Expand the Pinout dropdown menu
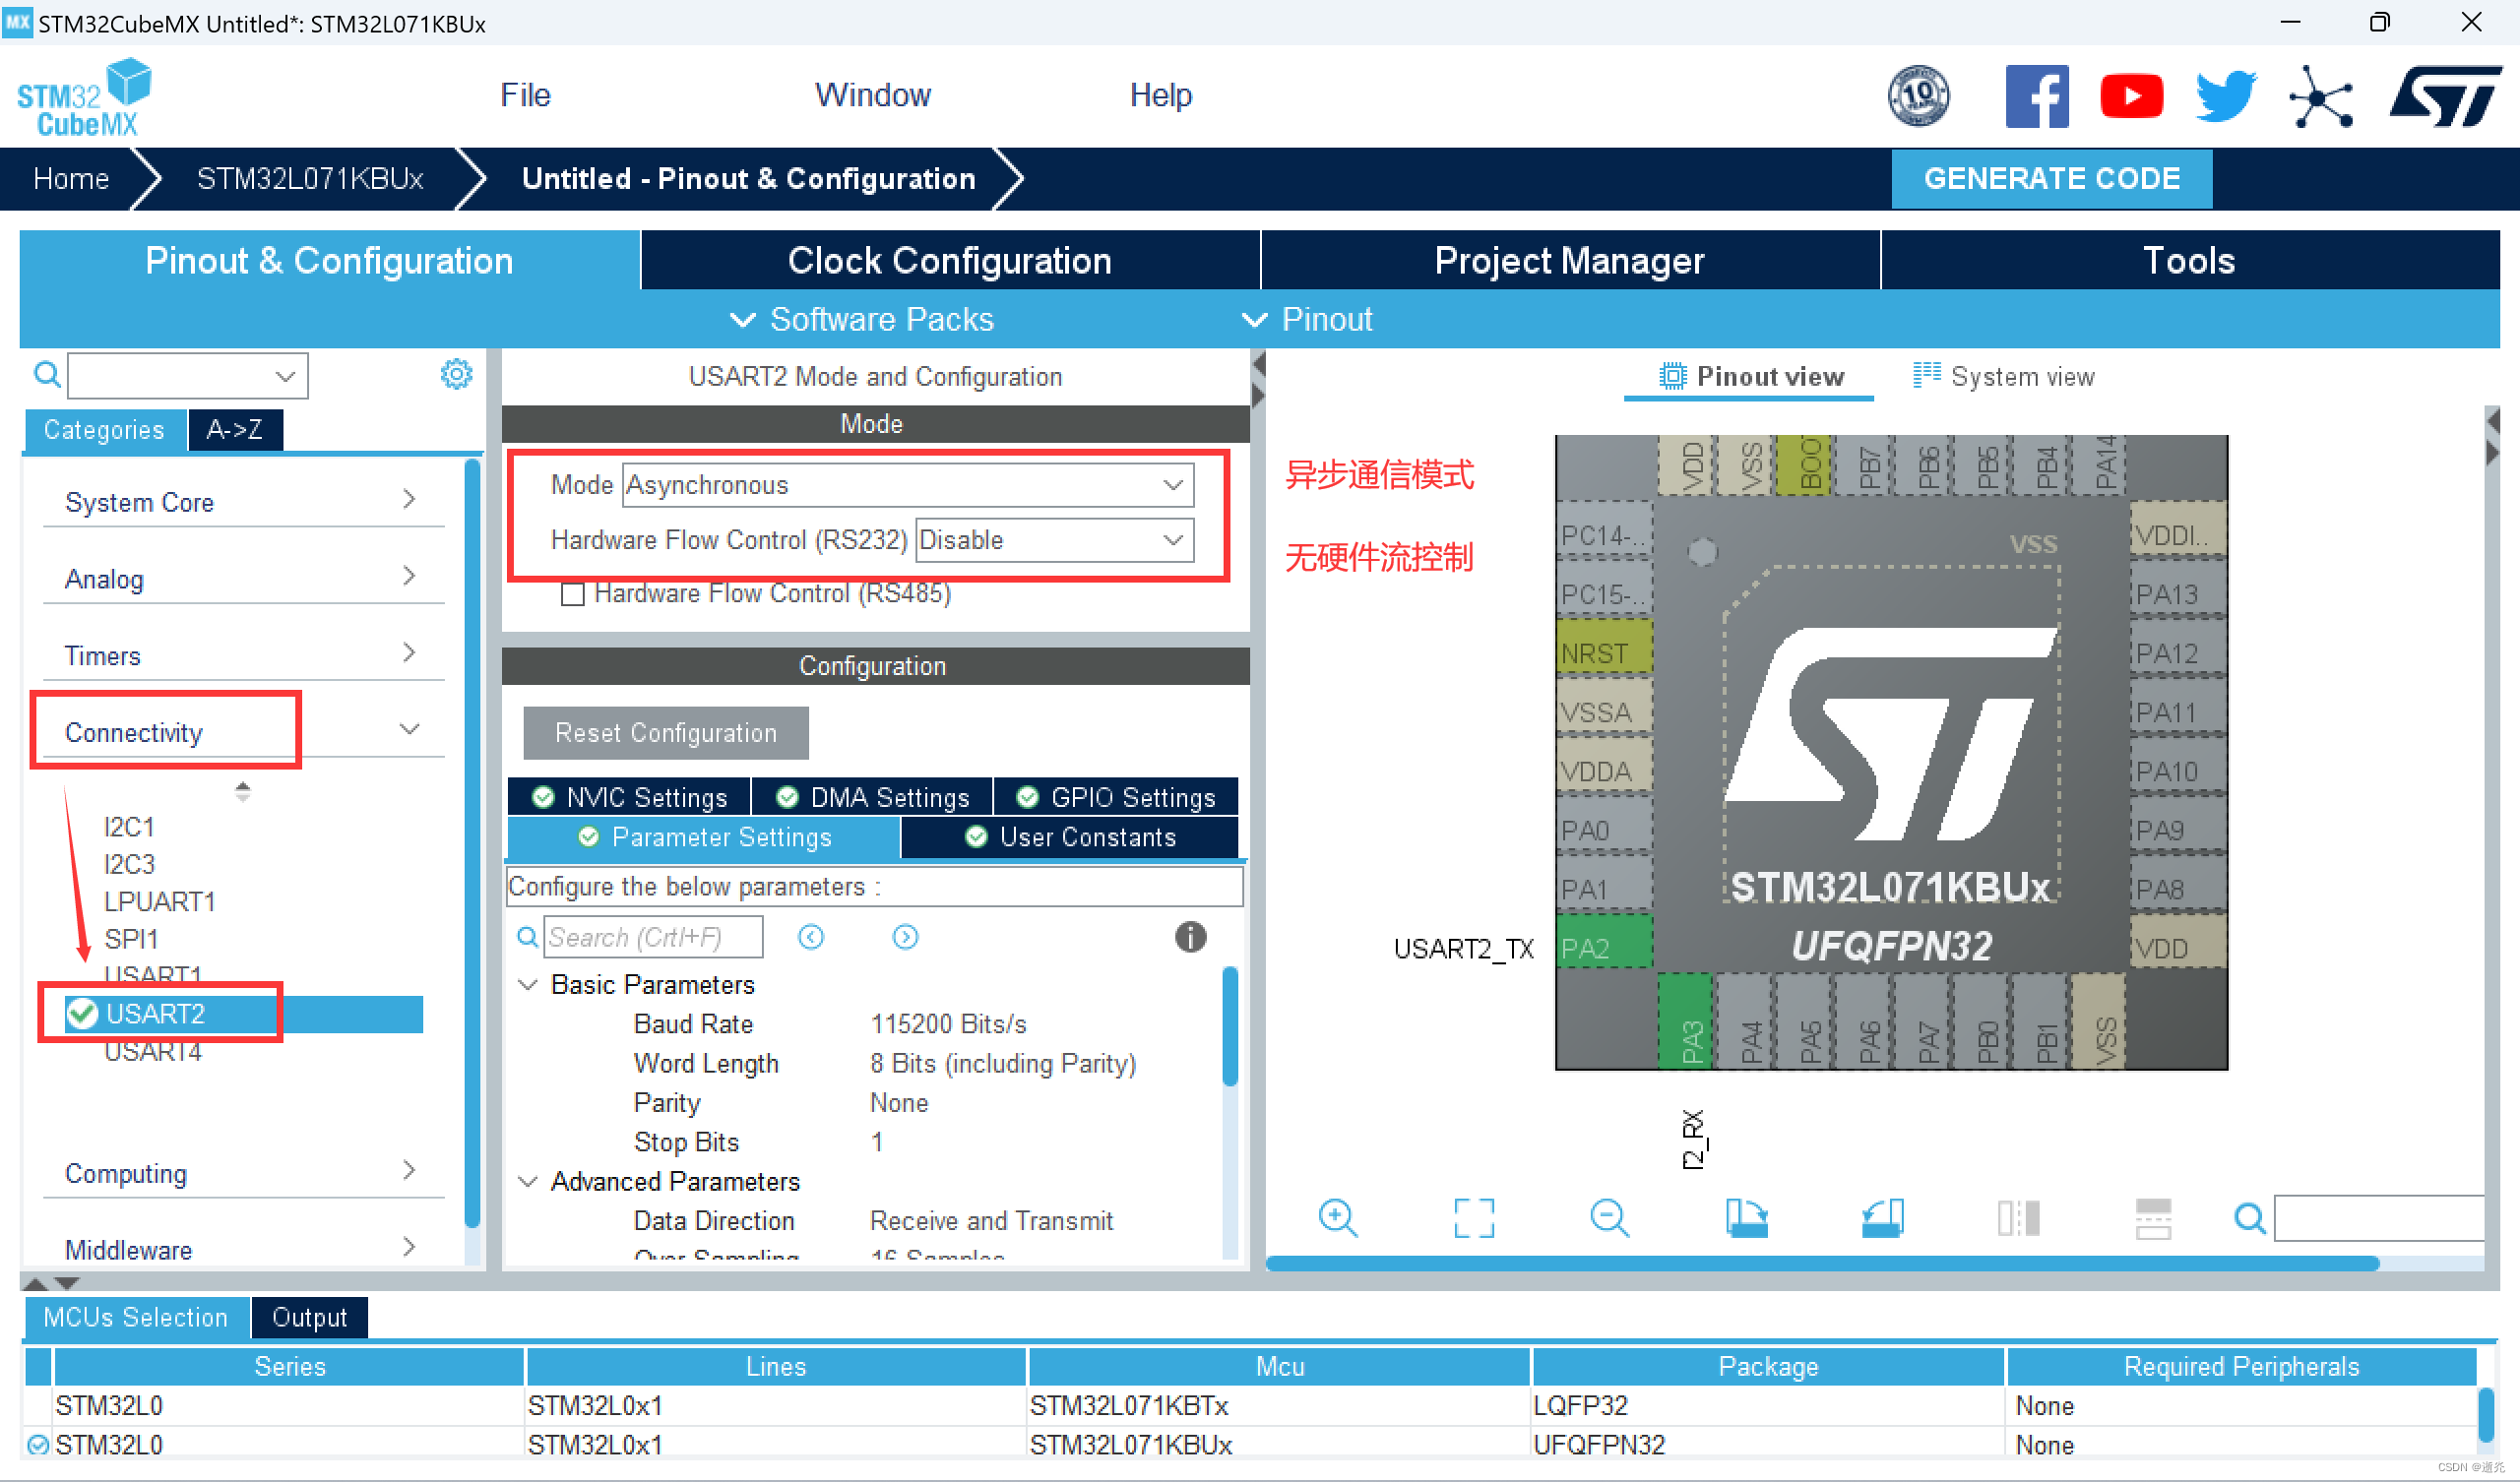2520x1482 pixels. coord(1306,319)
